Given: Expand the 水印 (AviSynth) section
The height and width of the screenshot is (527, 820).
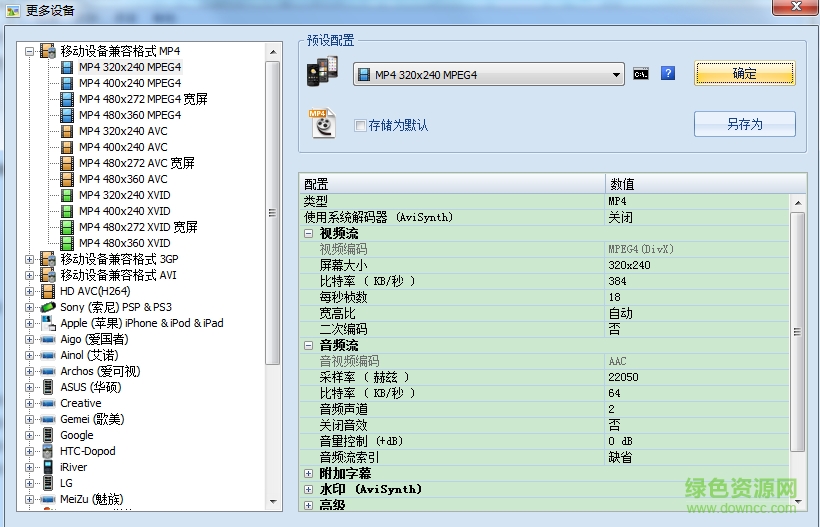Looking at the screenshot, I should point(309,489).
